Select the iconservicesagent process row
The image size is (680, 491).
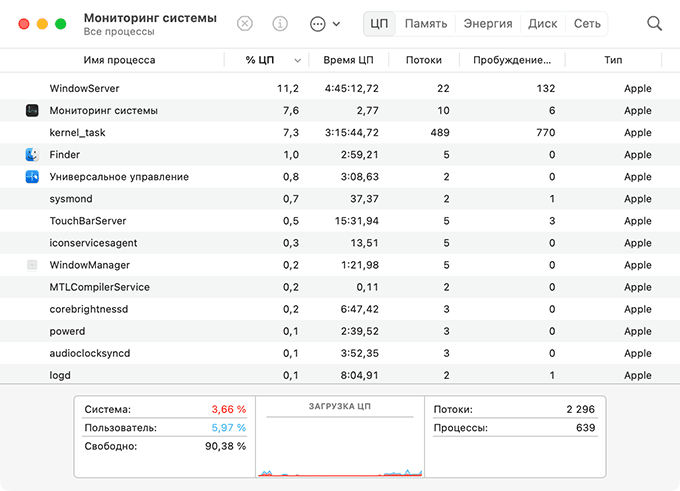point(340,243)
